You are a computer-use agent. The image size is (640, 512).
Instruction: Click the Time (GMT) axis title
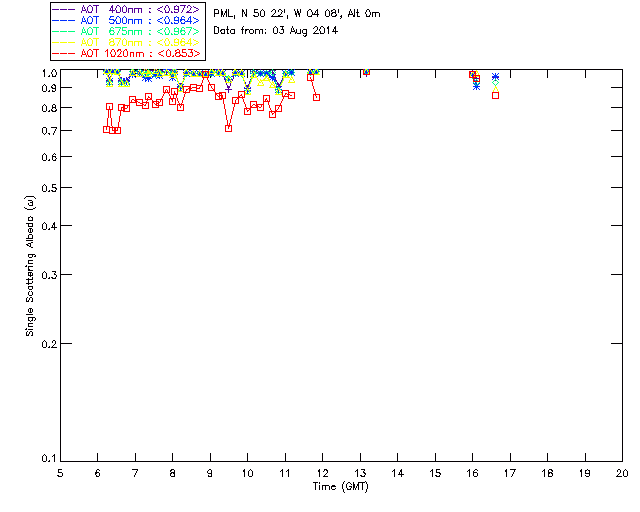point(341,487)
